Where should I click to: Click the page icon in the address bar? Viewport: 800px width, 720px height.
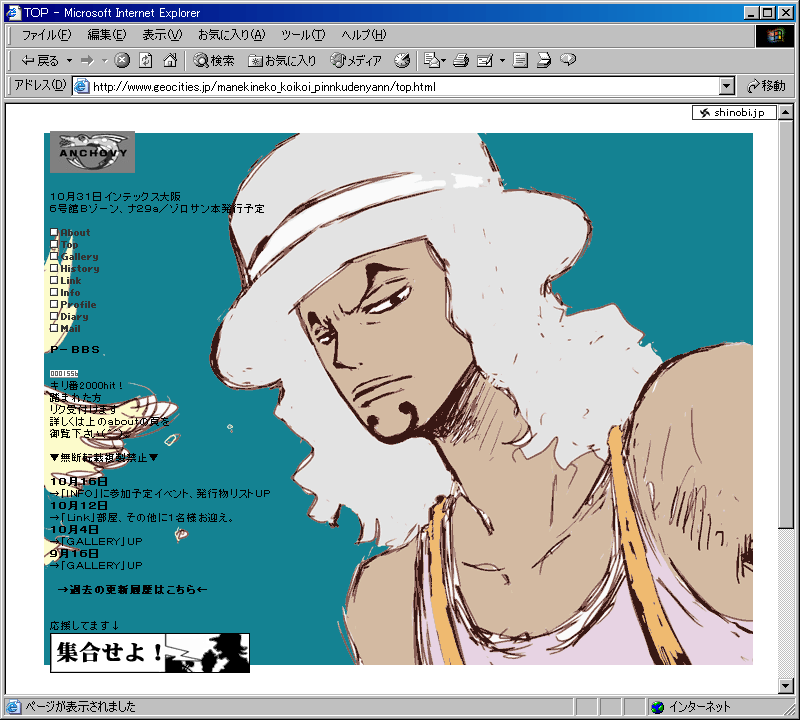coord(82,86)
